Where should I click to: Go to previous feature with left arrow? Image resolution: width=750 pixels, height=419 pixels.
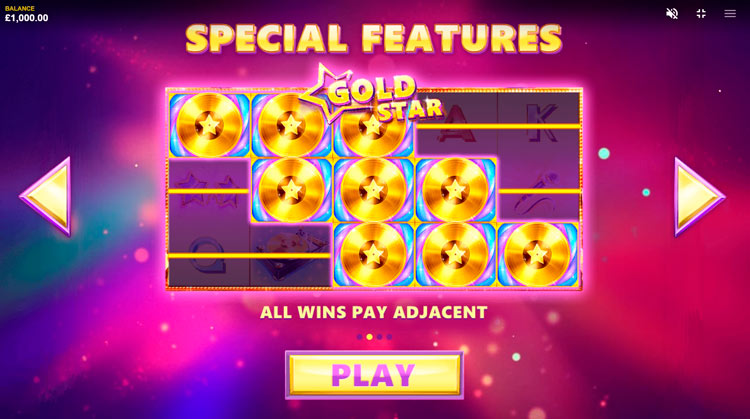coord(46,197)
